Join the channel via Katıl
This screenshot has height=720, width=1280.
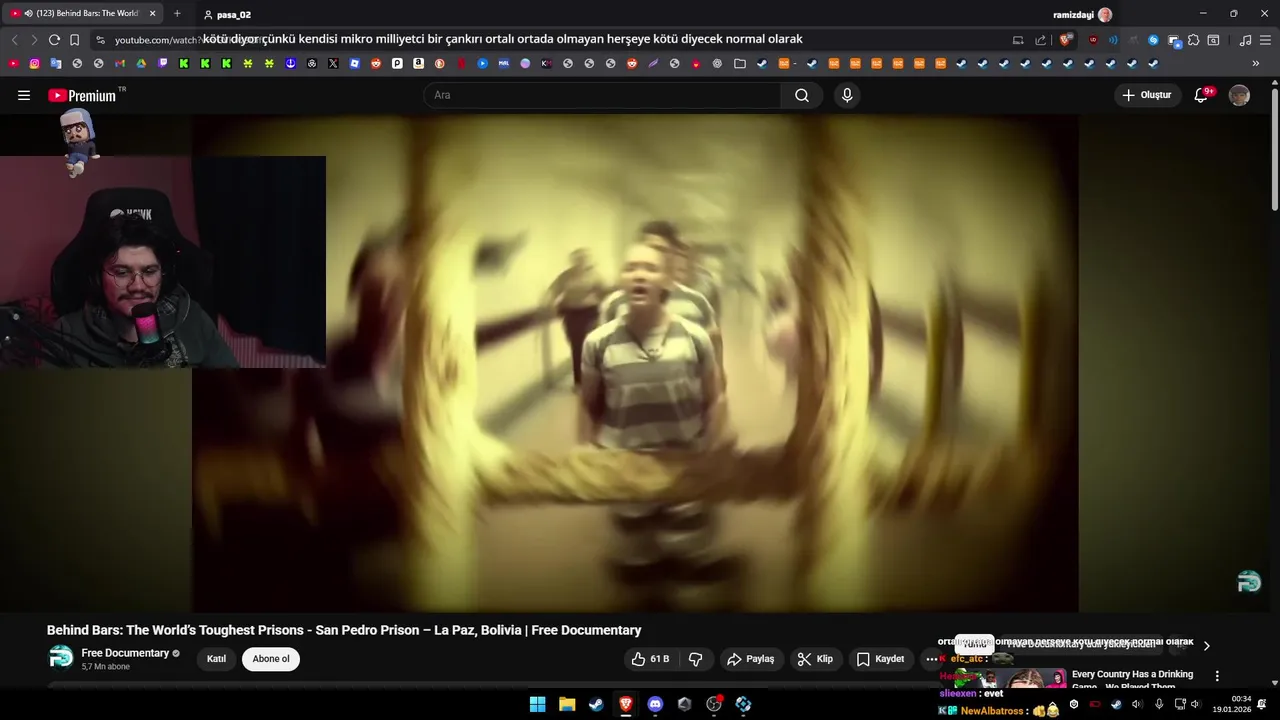216,659
